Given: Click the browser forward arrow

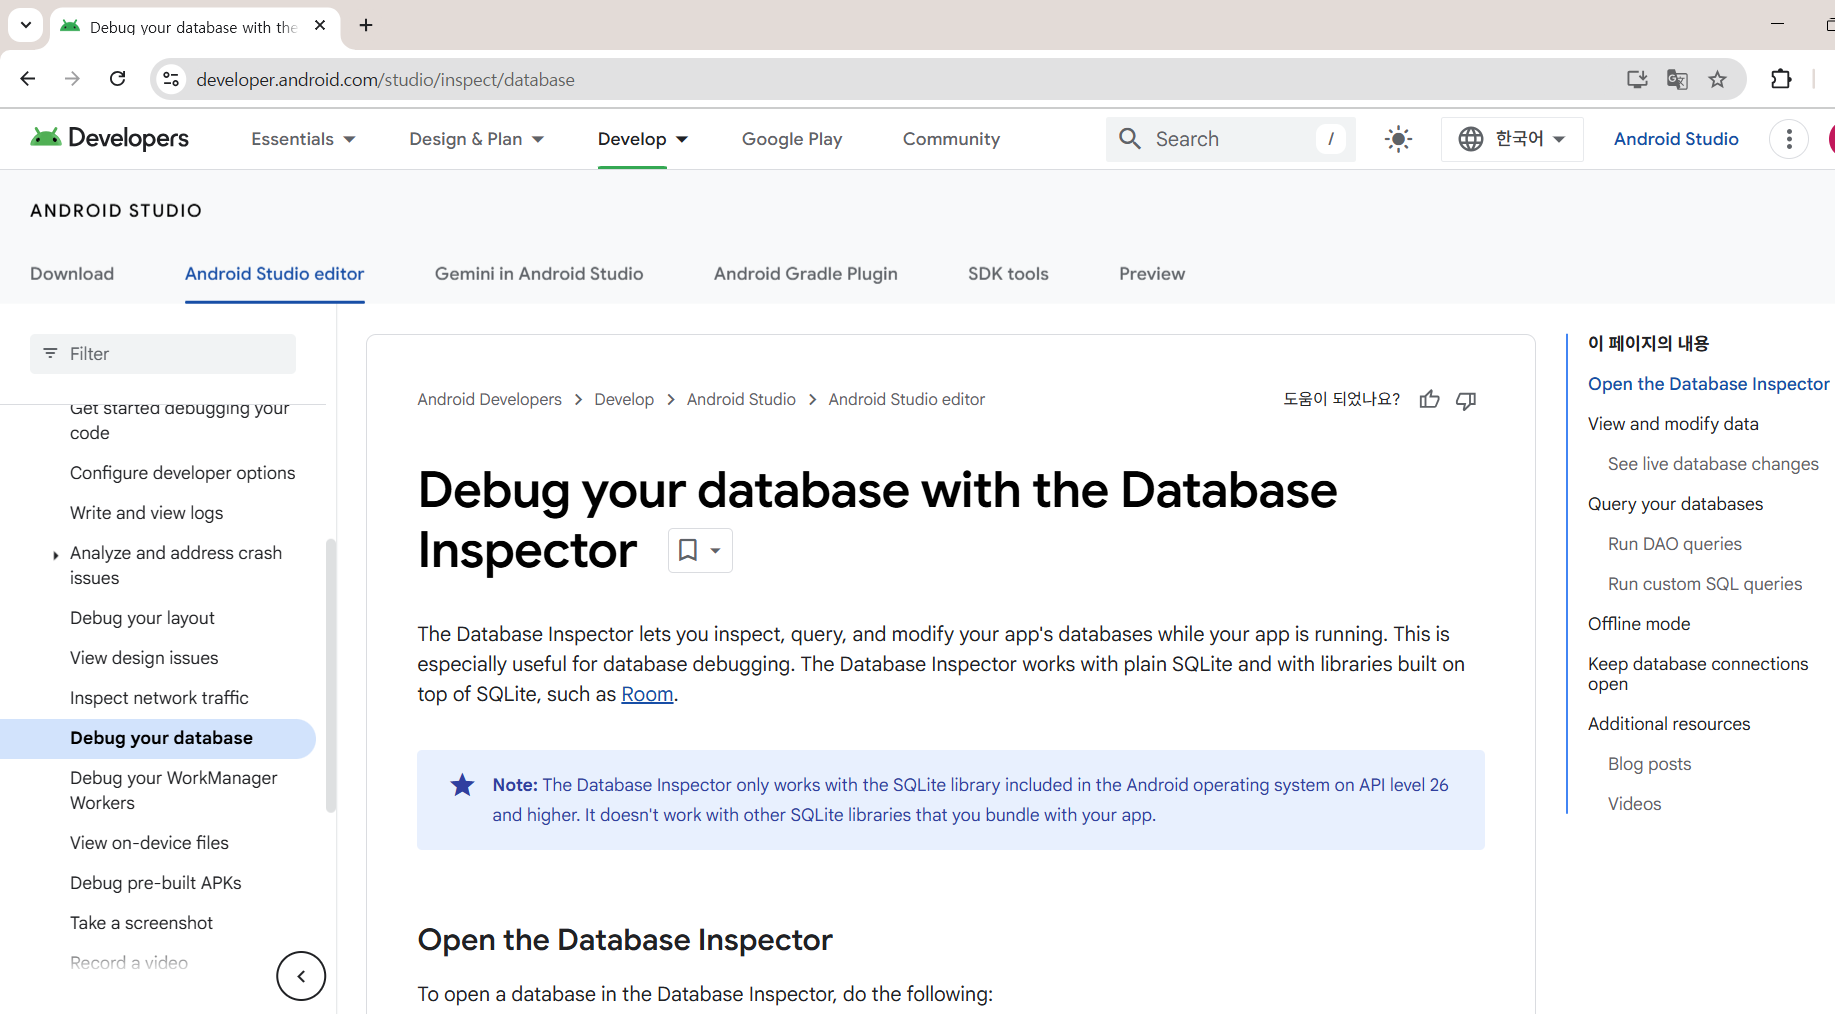Looking at the screenshot, I should [x=72, y=79].
